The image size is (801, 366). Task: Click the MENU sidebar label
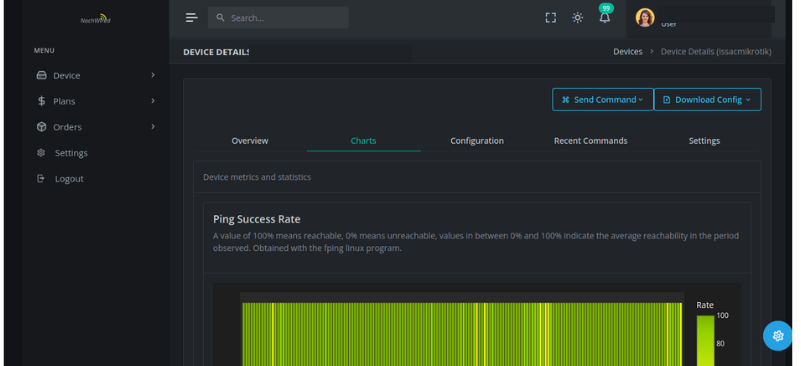point(44,51)
